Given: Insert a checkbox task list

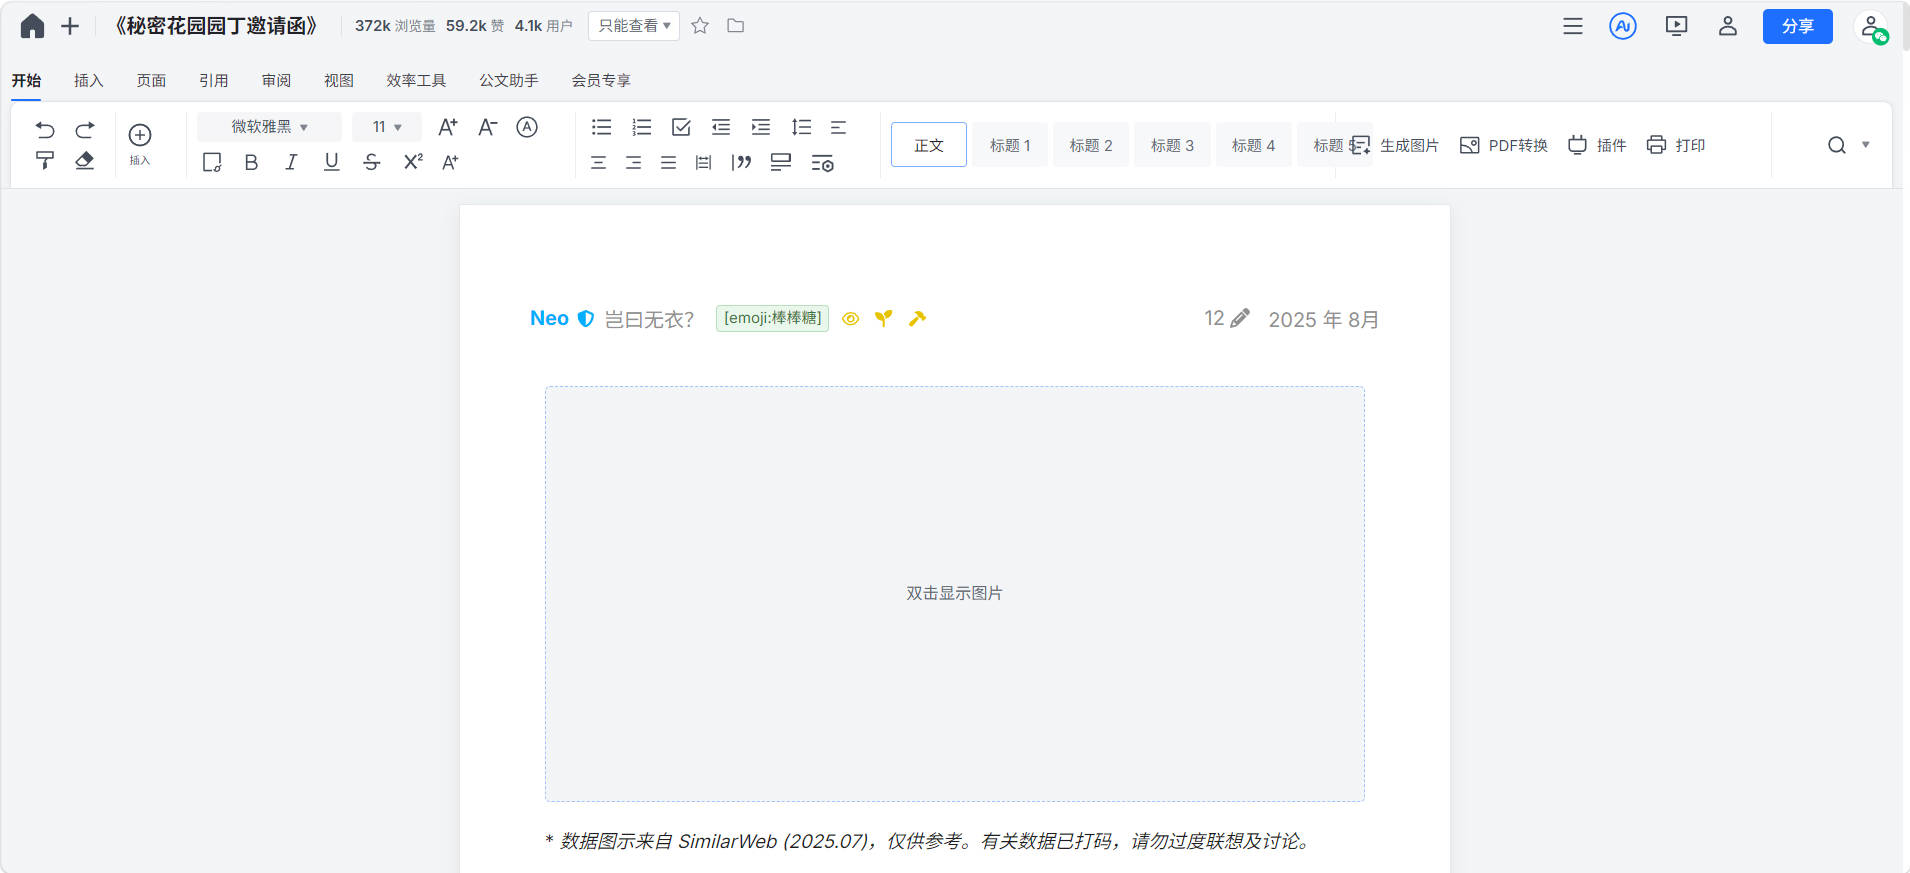Looking at the screenshot, I should point(681,127).
